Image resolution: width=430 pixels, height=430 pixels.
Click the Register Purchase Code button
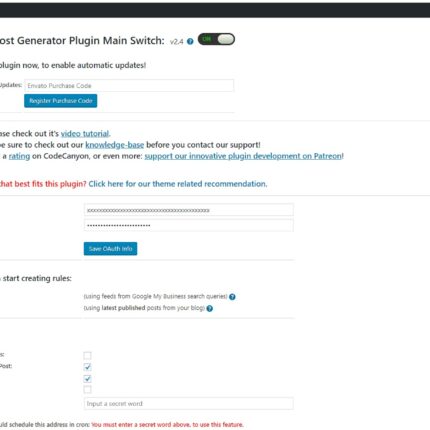(x=61, y=101)
